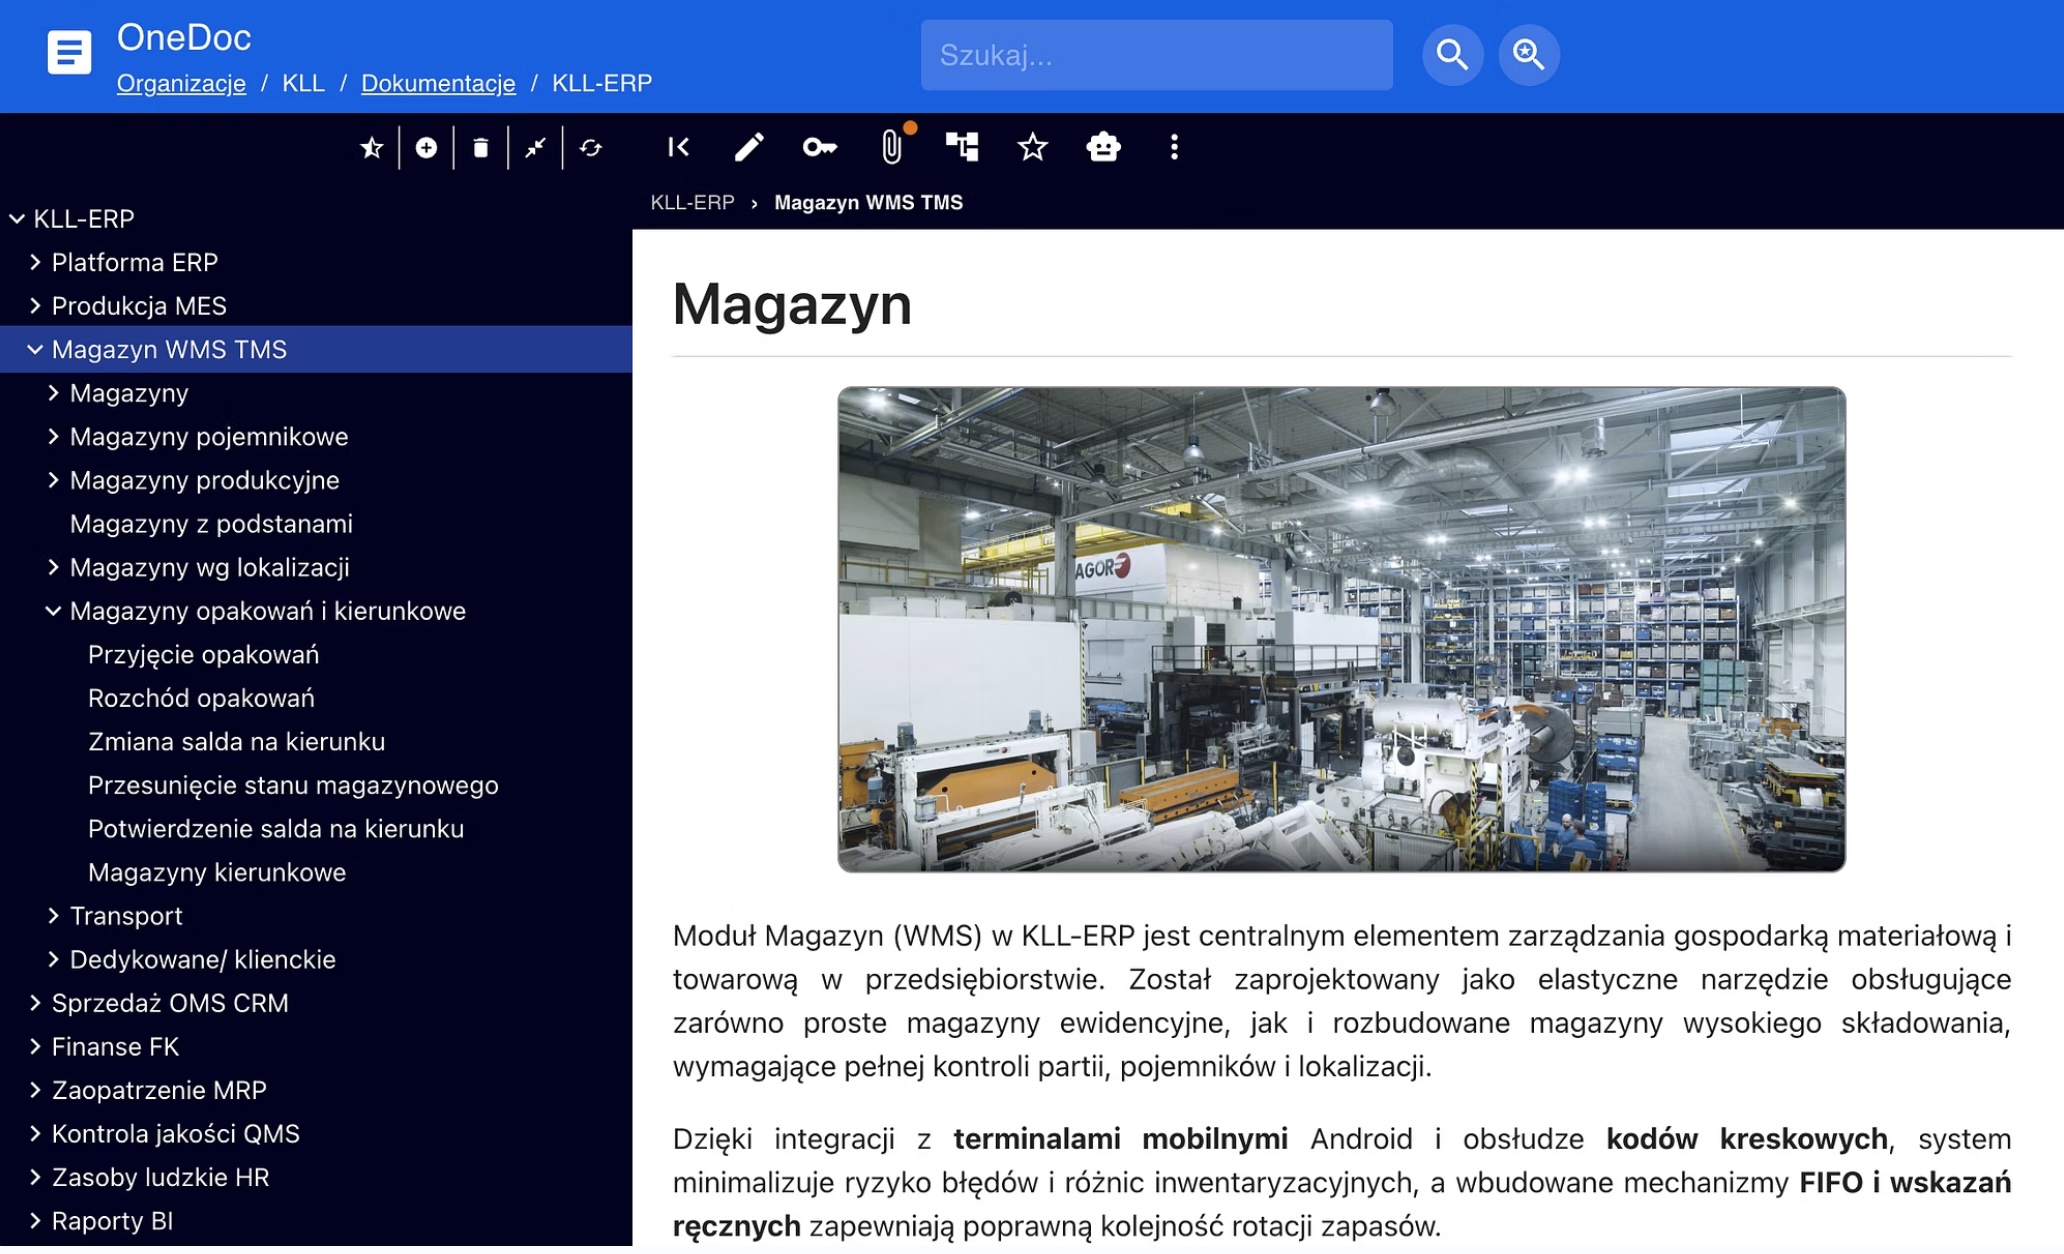Screen dimensions: 2064x1254
Task: Collapse all tree nodes with inward arrows icon
Action: [x=536, y=148]
